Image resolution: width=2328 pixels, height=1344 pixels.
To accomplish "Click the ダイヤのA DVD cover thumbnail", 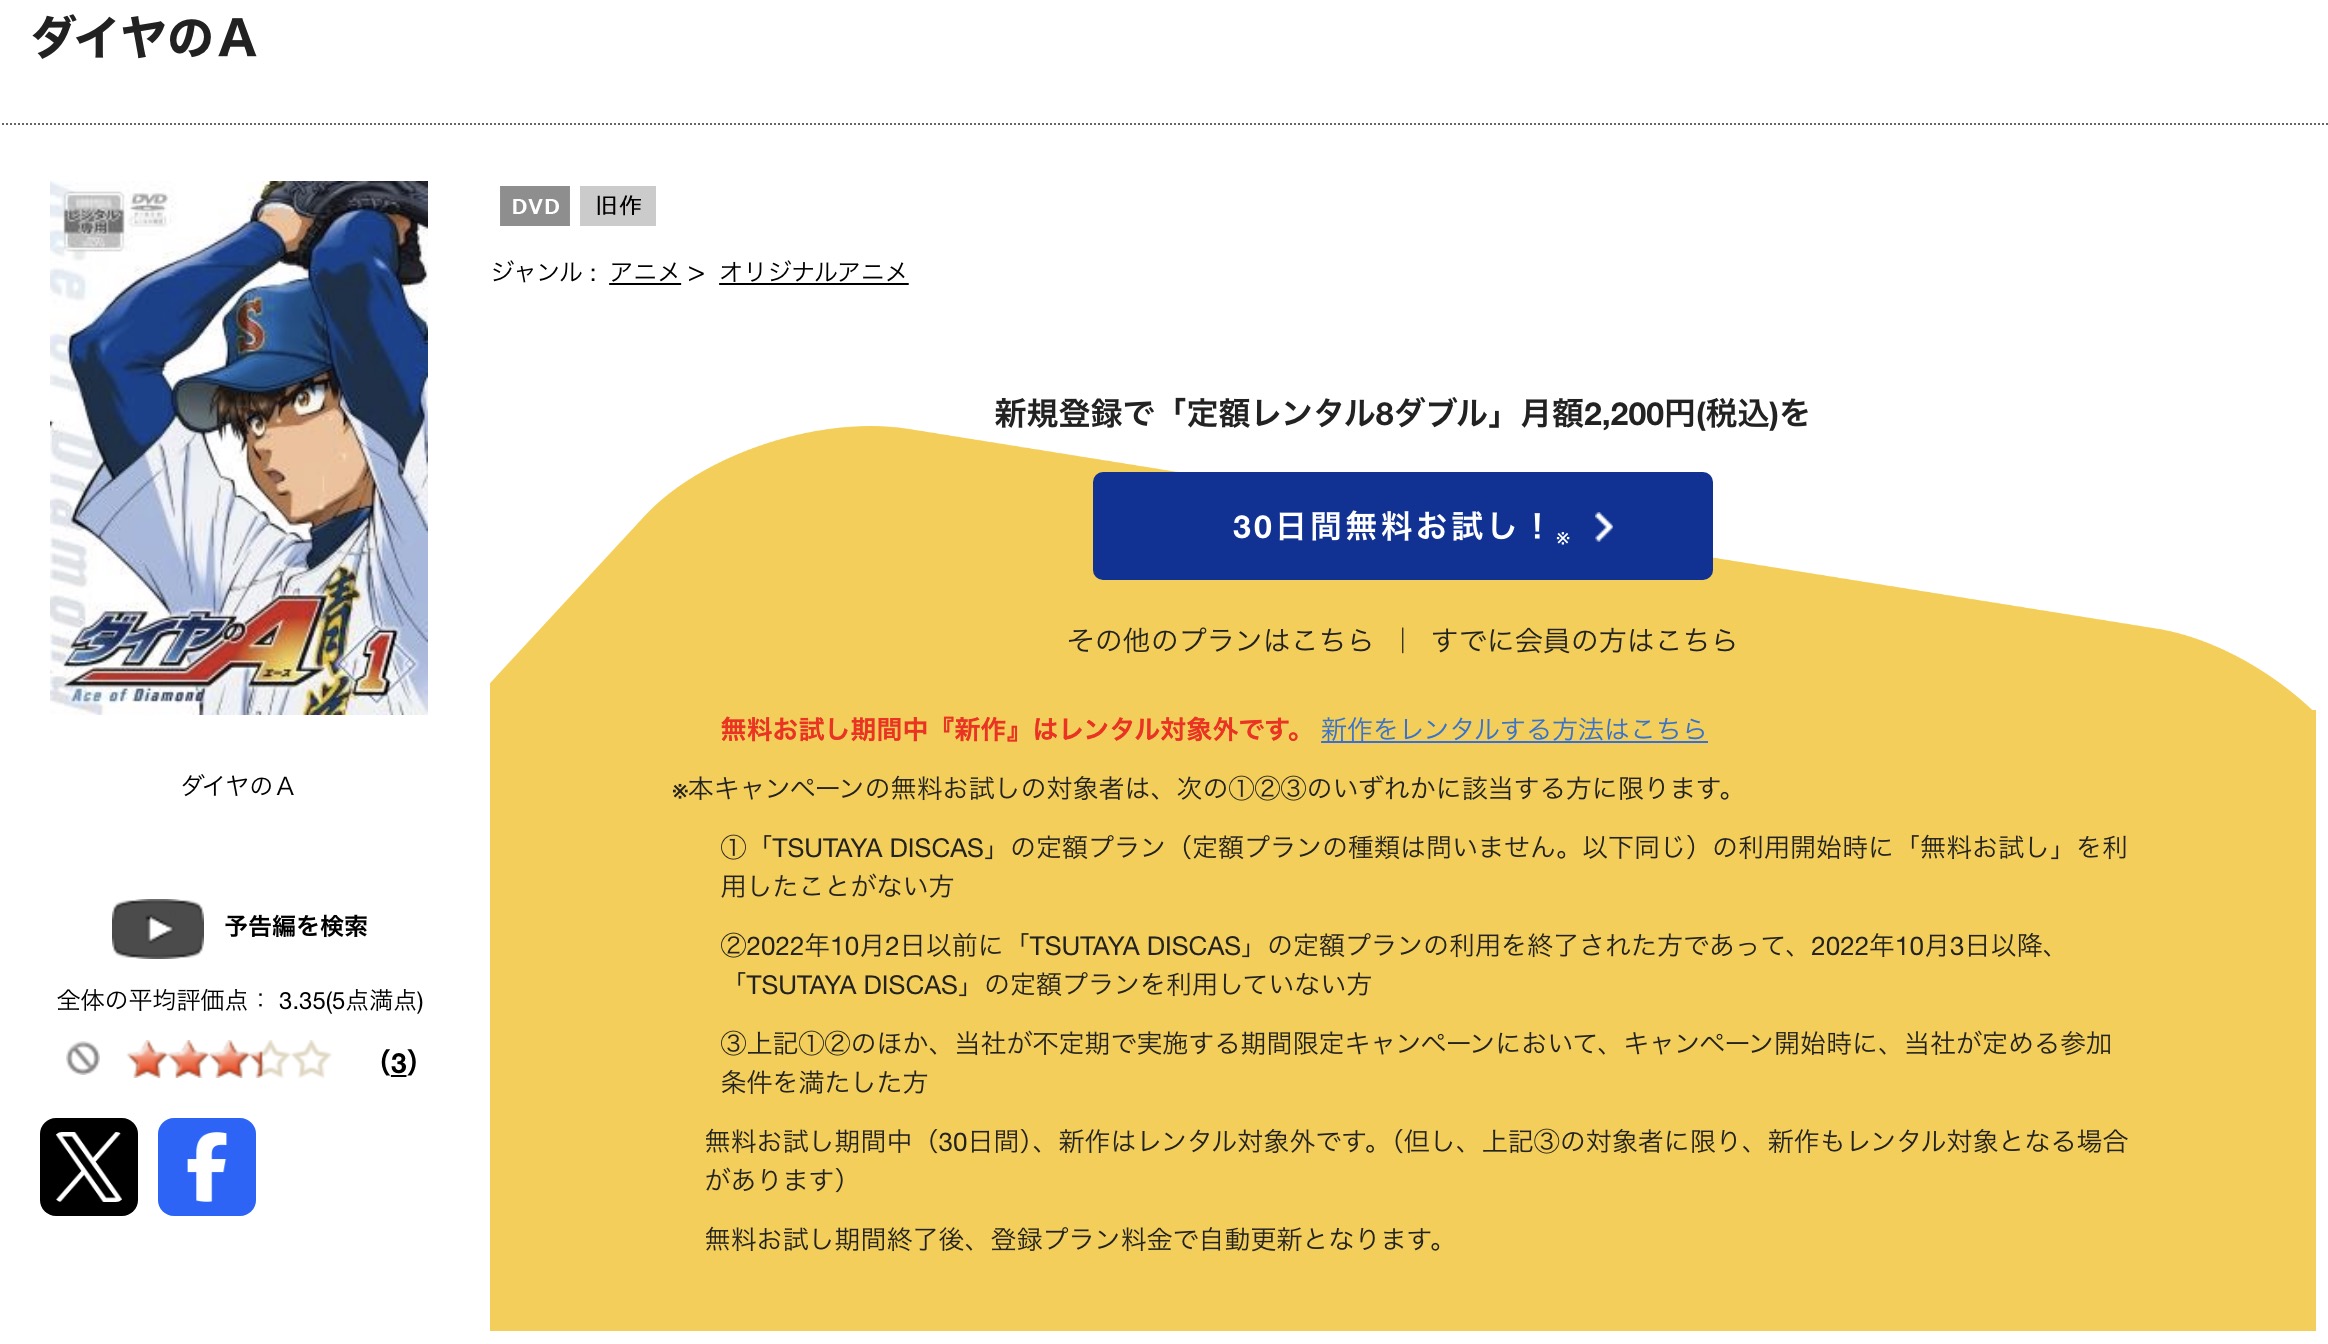I will (x=239, y=448).
